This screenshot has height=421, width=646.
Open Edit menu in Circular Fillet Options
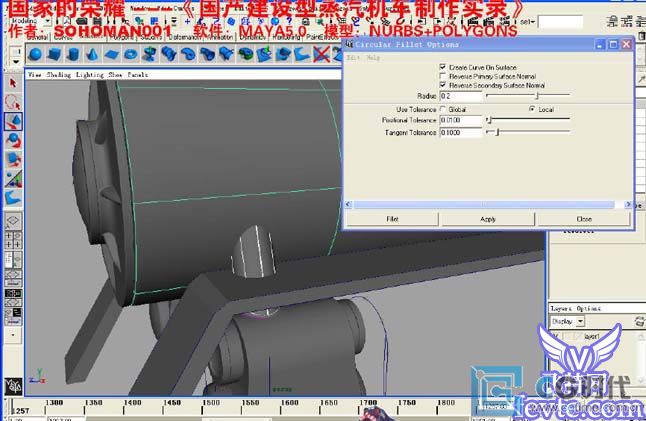353,58
